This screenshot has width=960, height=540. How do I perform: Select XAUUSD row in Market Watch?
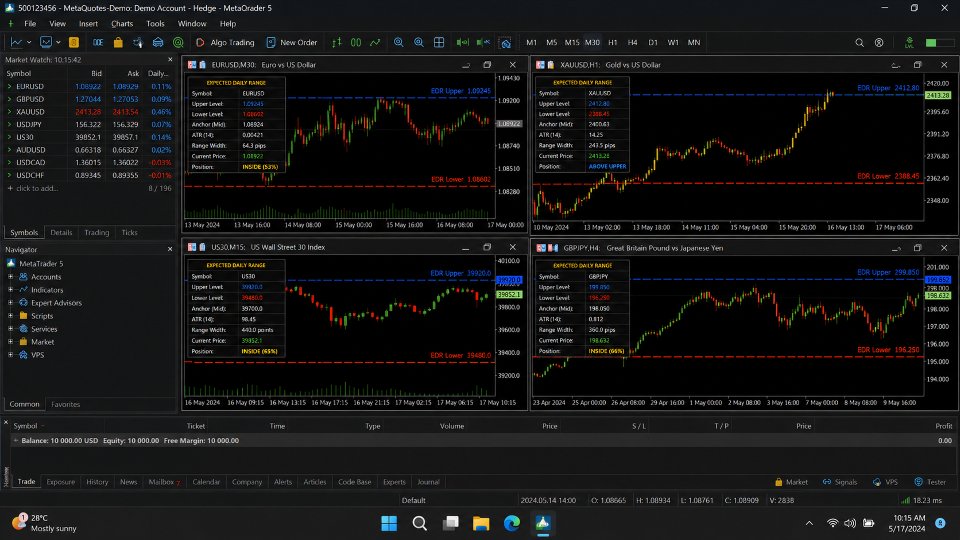click(x=89, y=111)
